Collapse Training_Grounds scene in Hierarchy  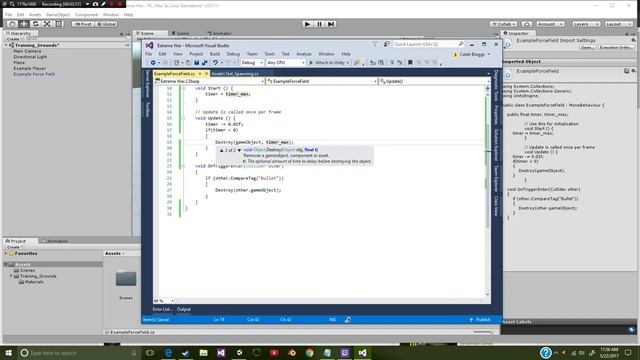(6, 45)
